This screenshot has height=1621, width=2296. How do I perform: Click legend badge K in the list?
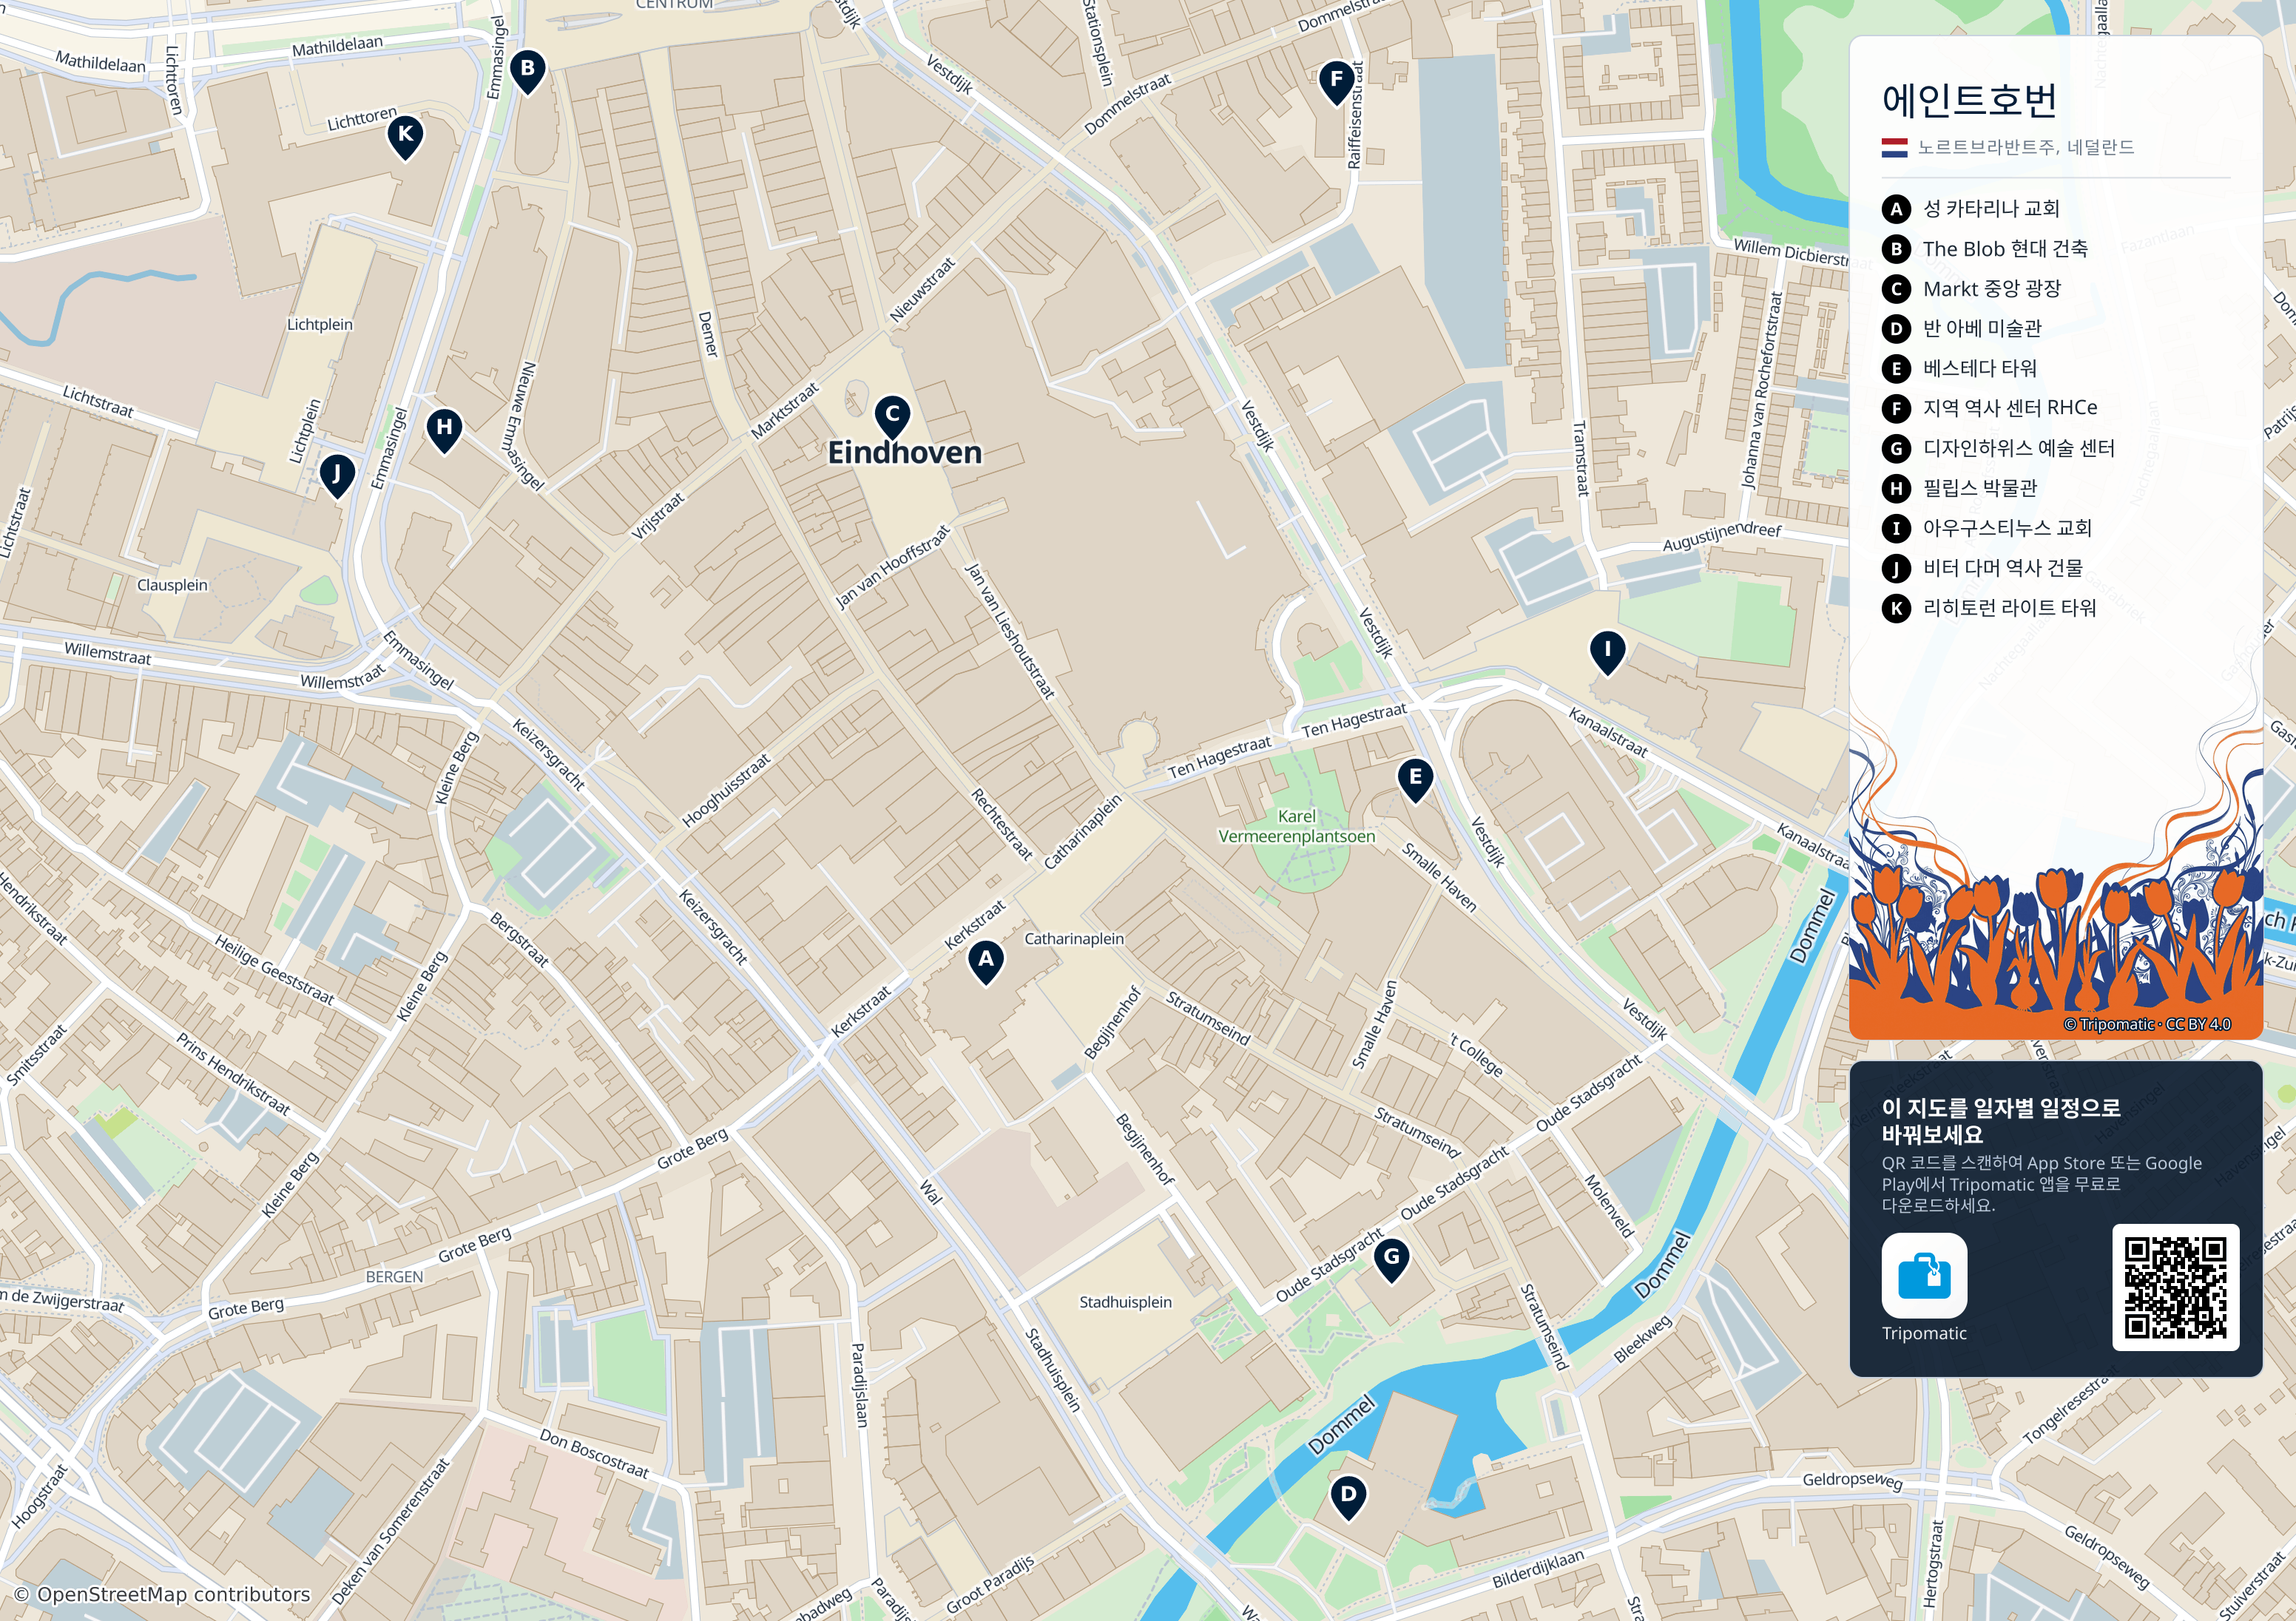click(x=1896, y=608)
